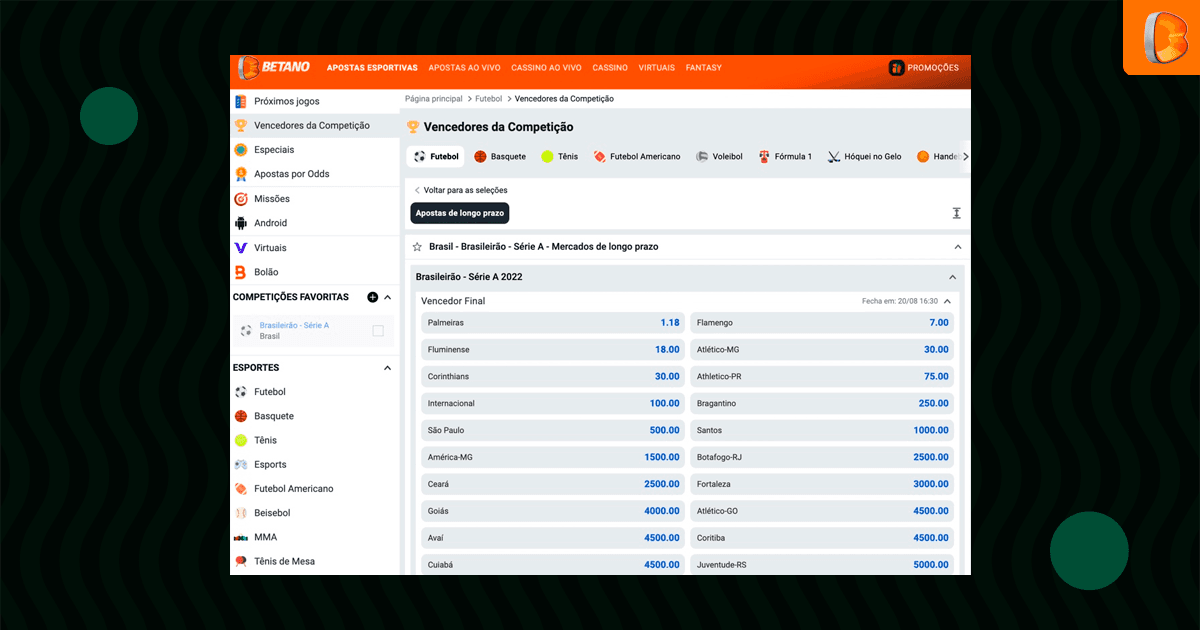Screen dimensions: 1200x630
Task: Collapse the Mercados de longo prazo header
Action: pyautogui.click(x=957, y=246)
